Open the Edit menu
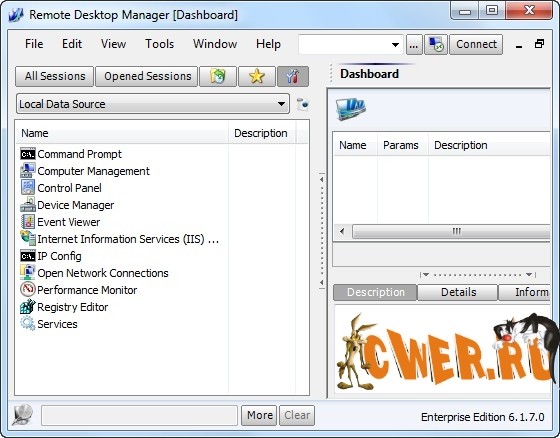560x438 pixels. tap(72, 44)
